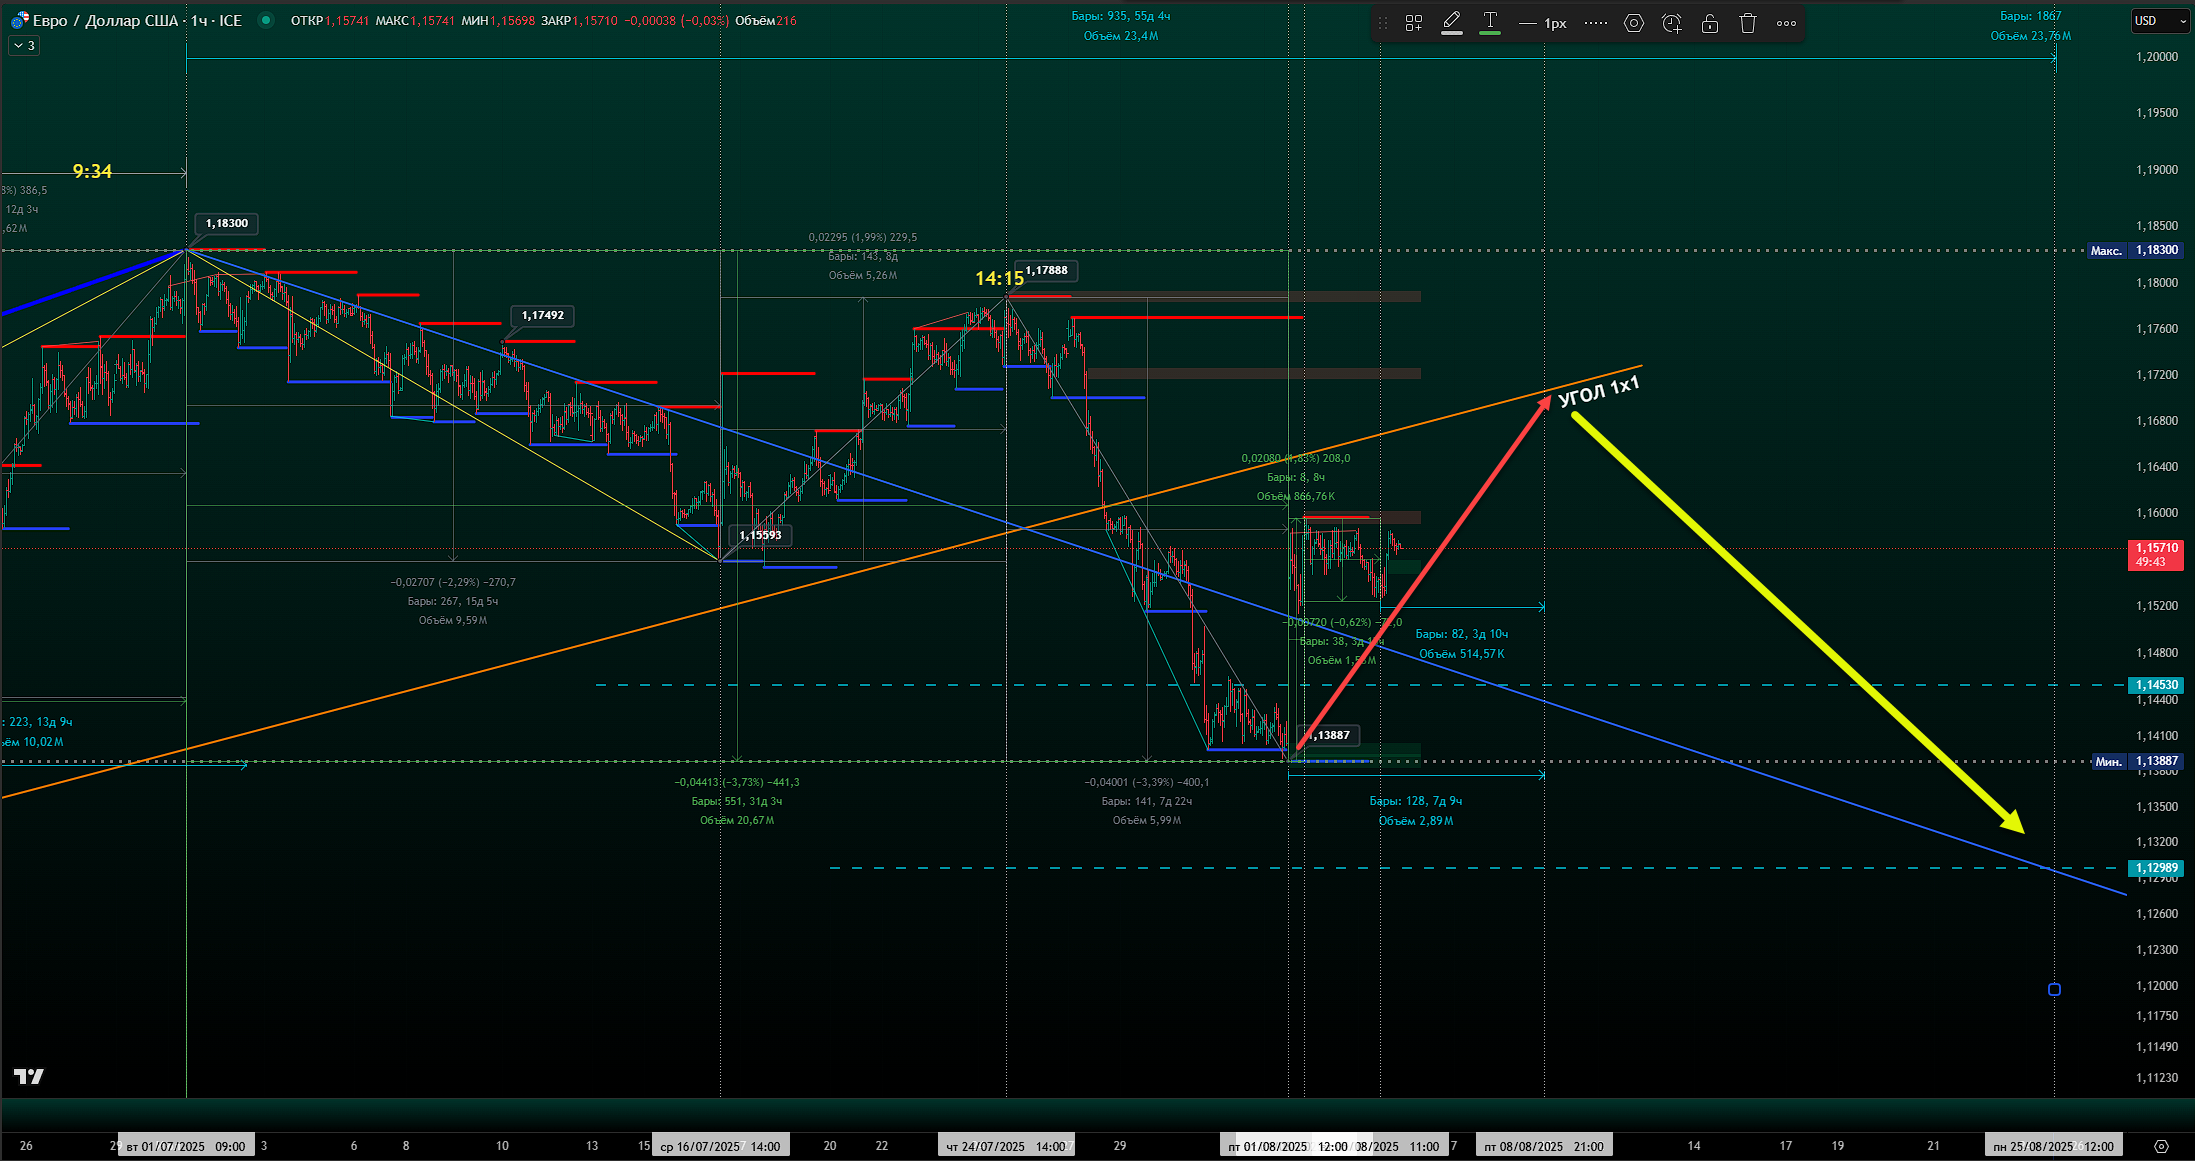Click time label пн 25/08/2025 12:00
Image resolution: width=2195 pixels, height=1161 pixels.
[x=2054, y=1146]
